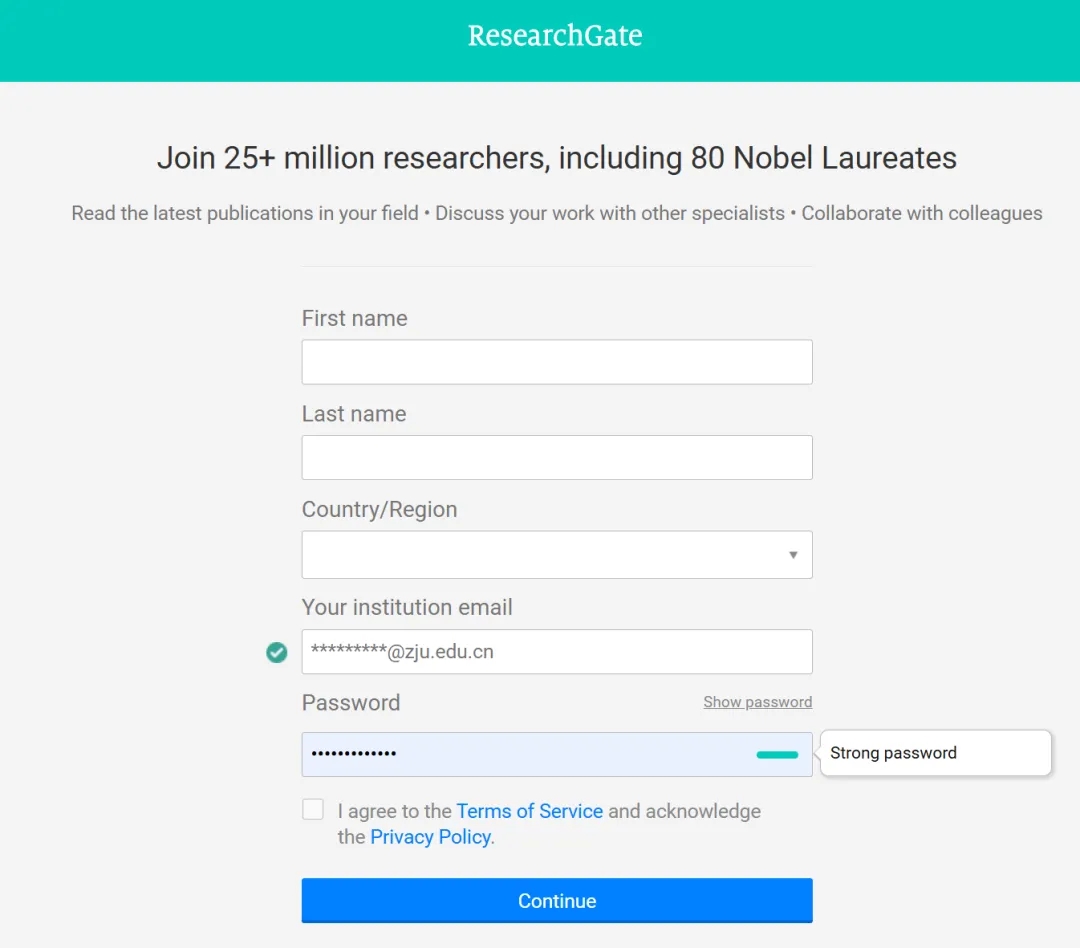Click inside the Password field
The width and height of the screenshot is (1080, 948).
[x=557, y=754]
